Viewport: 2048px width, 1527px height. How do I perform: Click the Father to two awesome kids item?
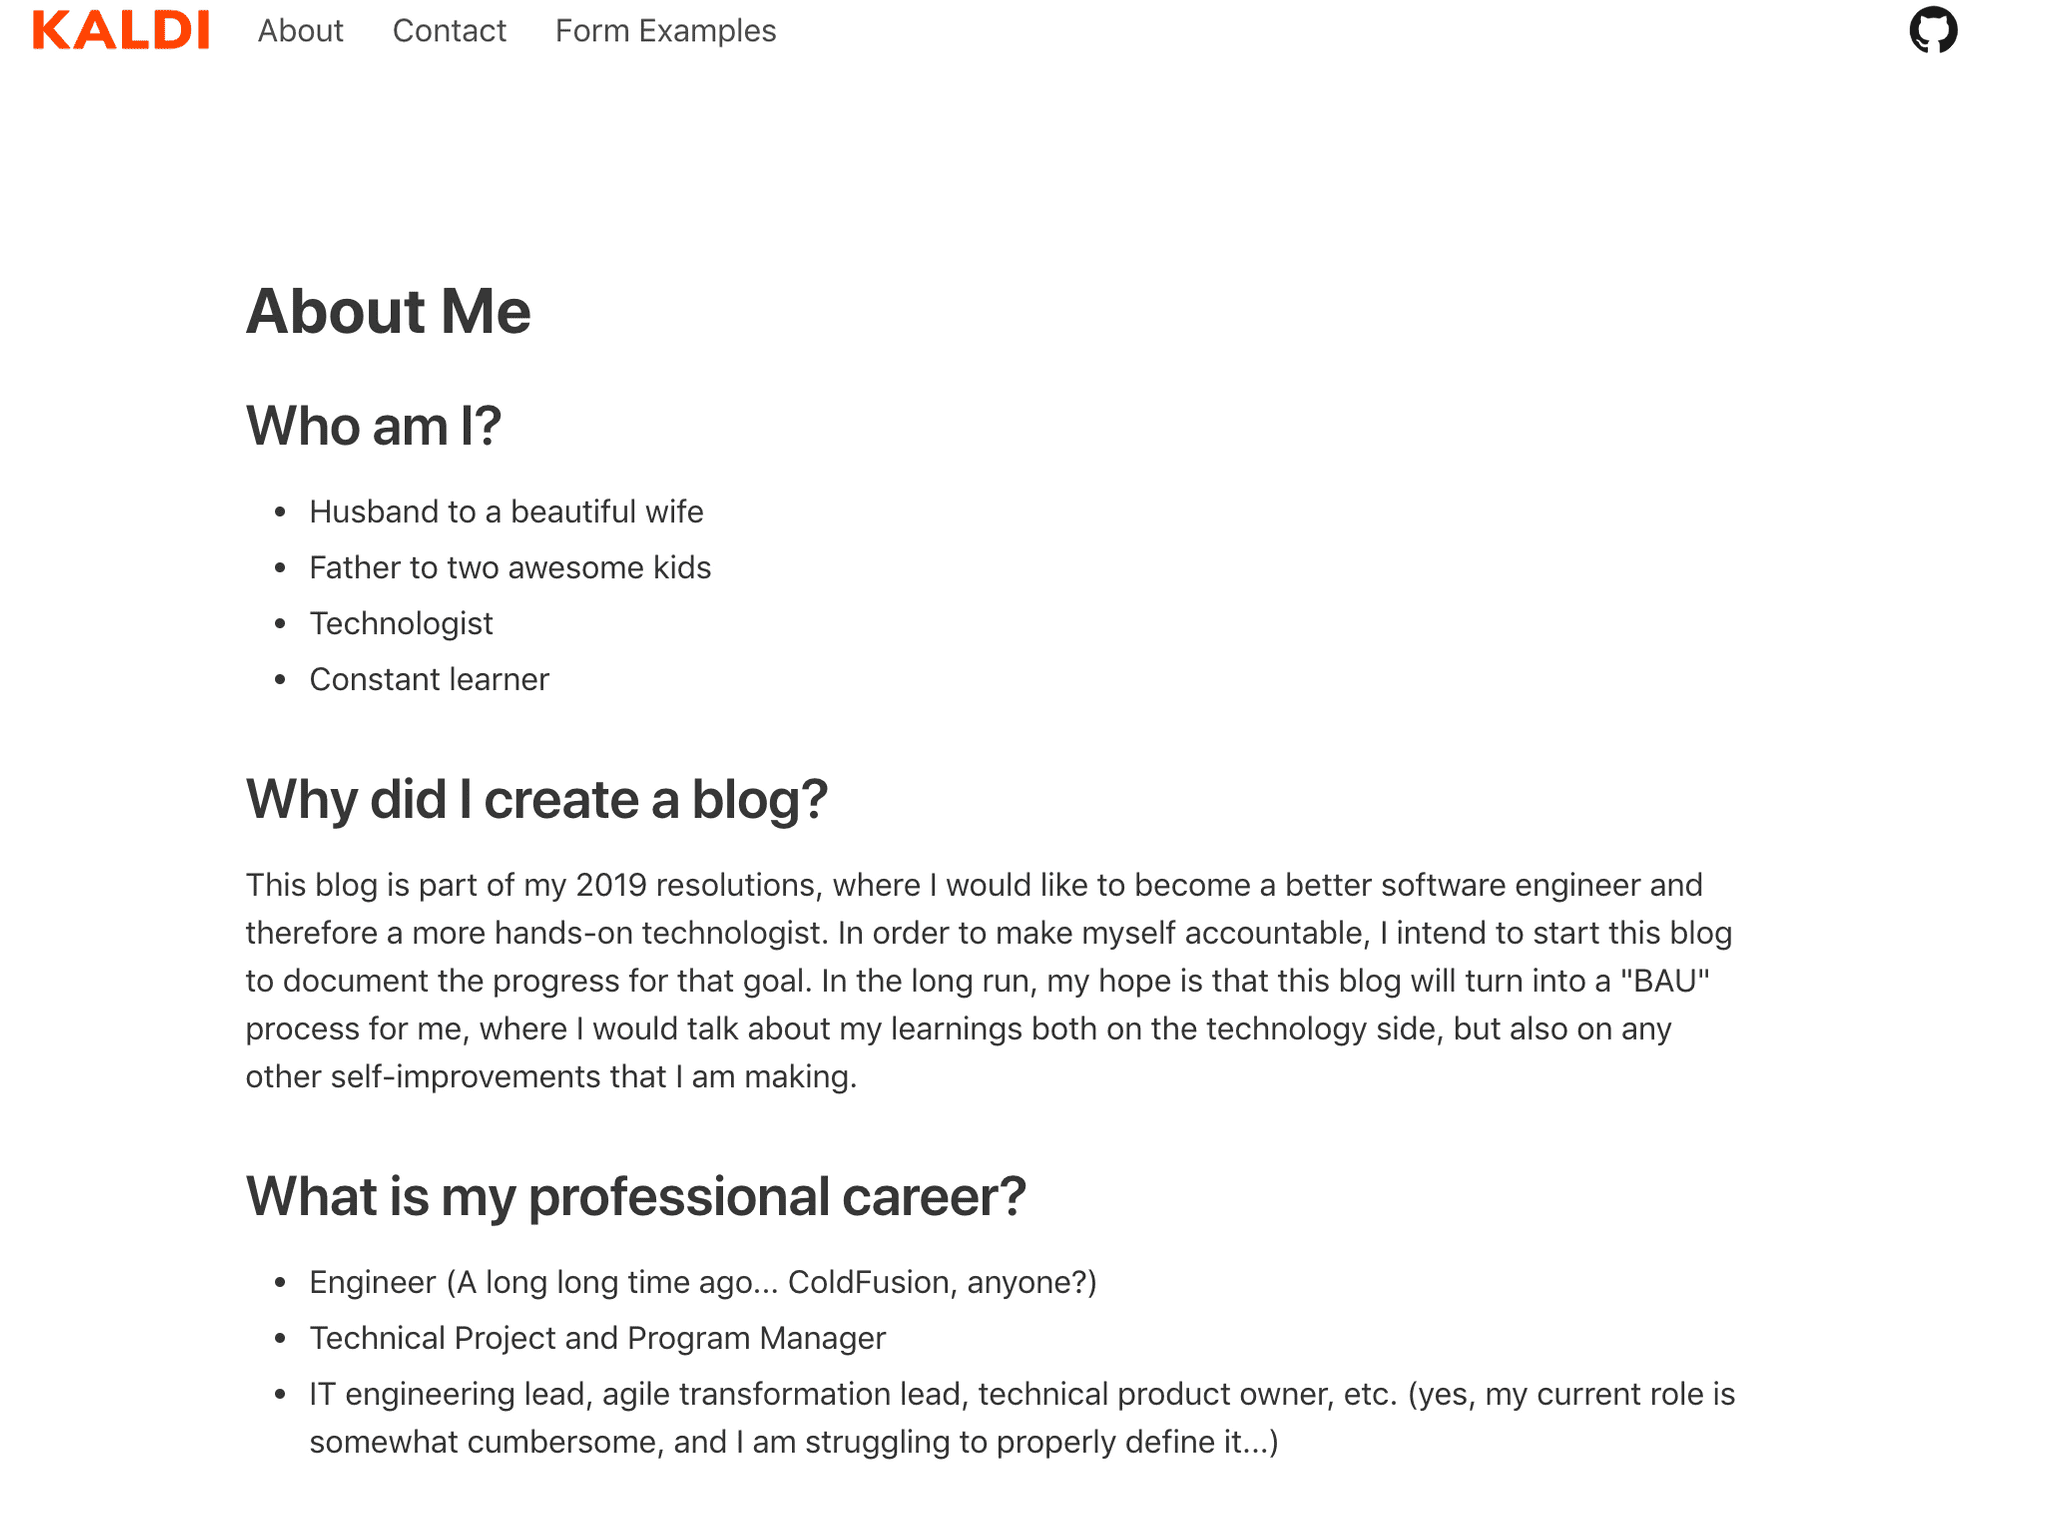coord(510,568)
